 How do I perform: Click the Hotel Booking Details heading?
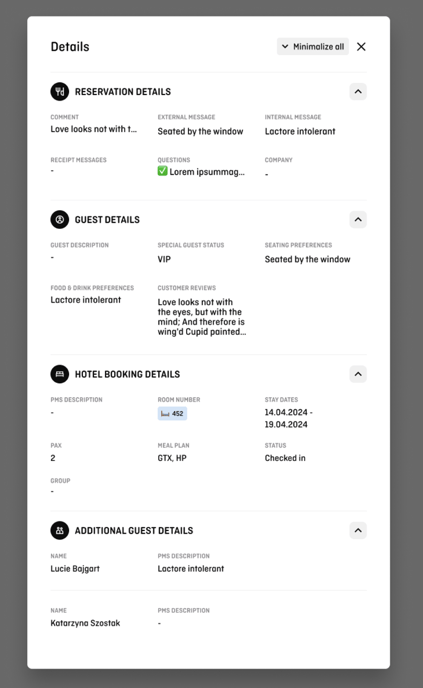click(127, 374)
